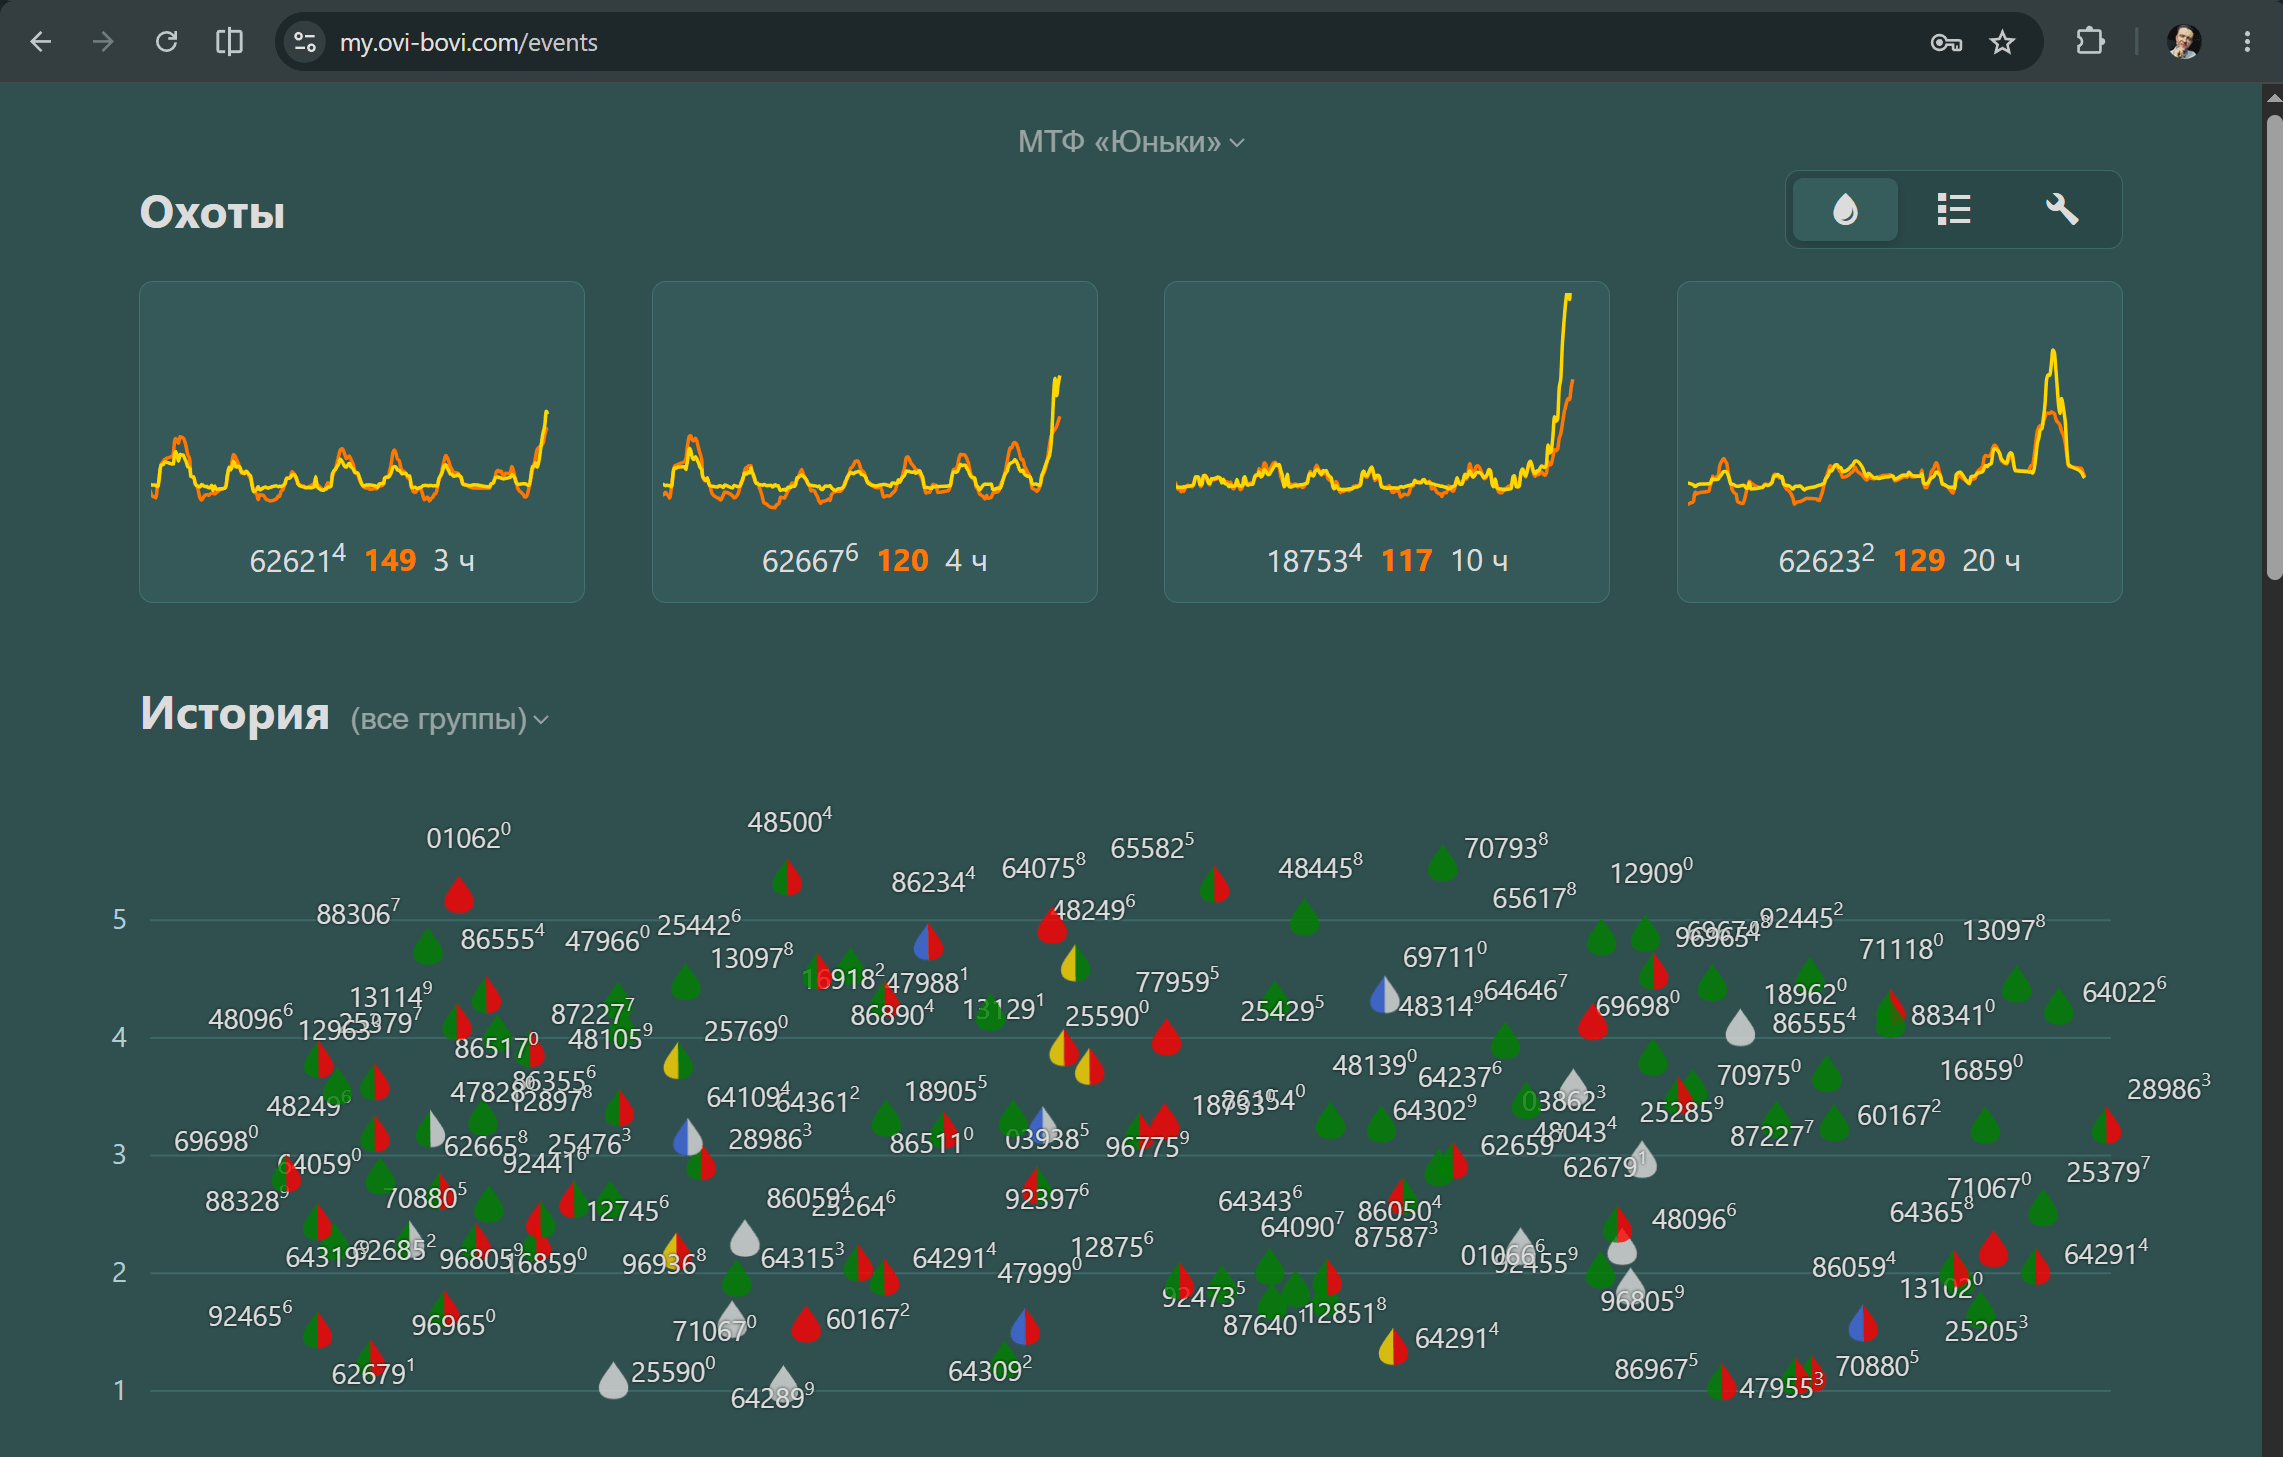
Task: Click the red droplet beside 60167 near bottom
Action: point(806,1324)
